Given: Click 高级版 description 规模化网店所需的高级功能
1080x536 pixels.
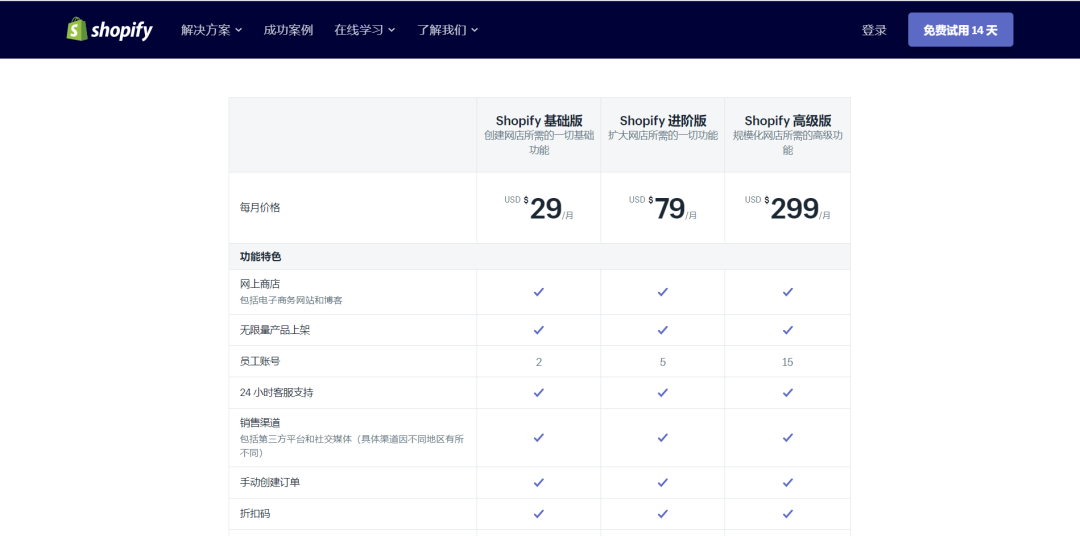Looking at the screenshot, I should pyautogui.click(x=787, y=143).
